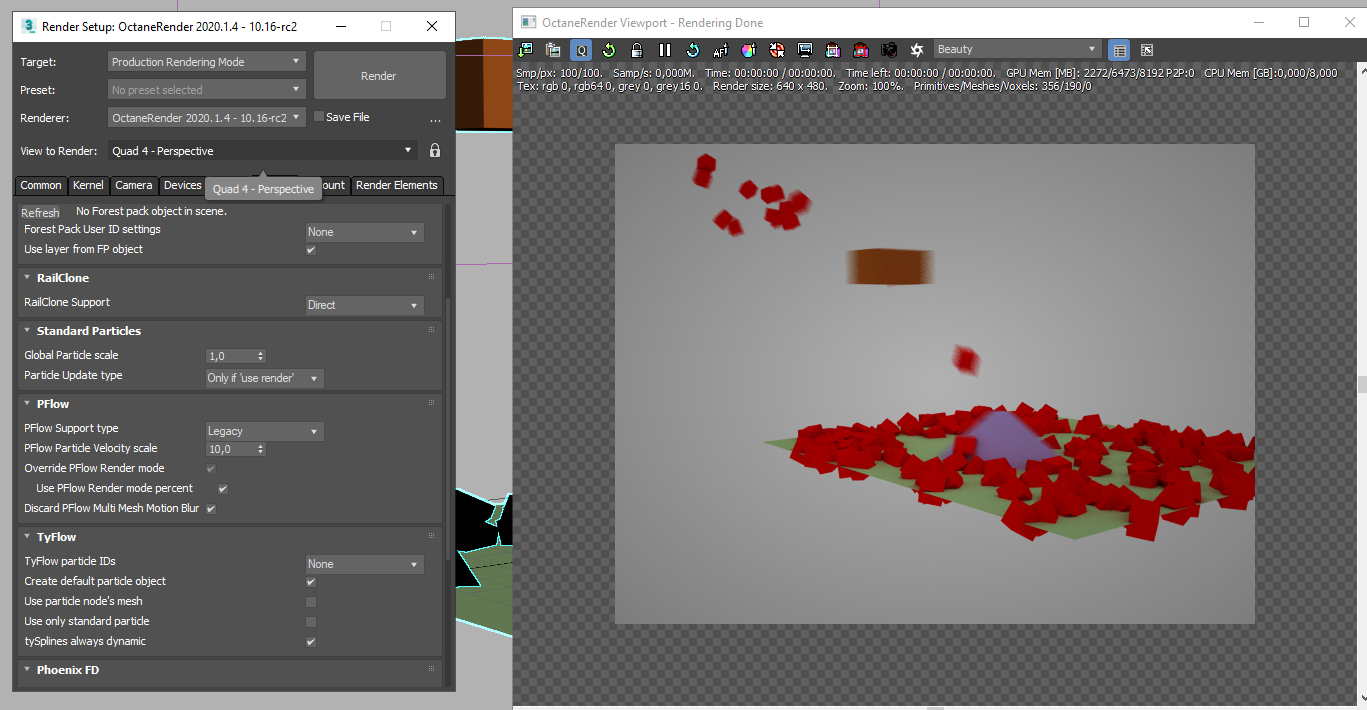Image resolution: width=1367 pixels, height=710 pixels.
Task: Activate the AF auto focus picker icon
Action: 721,49
